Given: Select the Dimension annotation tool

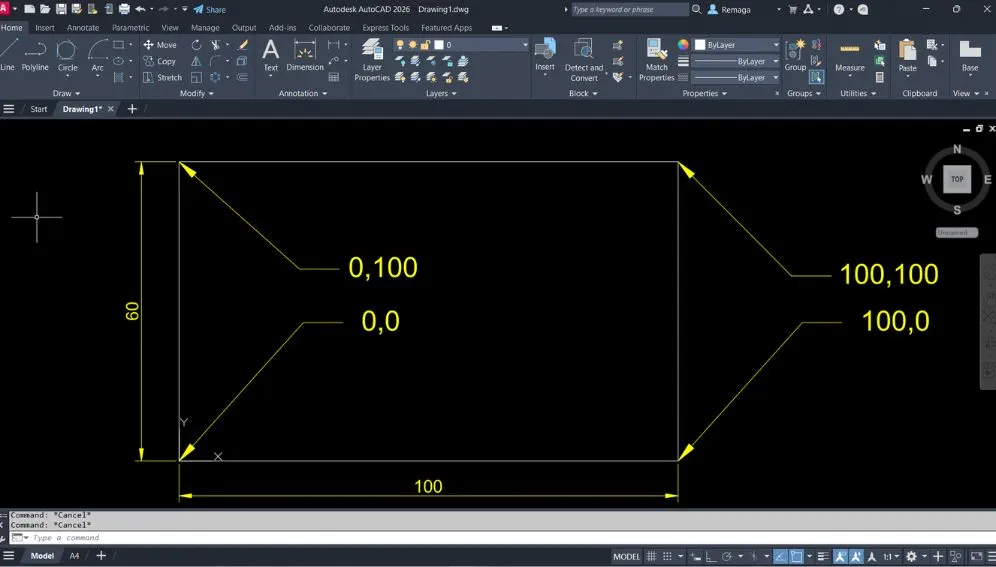Looking at the screenshot, I should [305, 54].
